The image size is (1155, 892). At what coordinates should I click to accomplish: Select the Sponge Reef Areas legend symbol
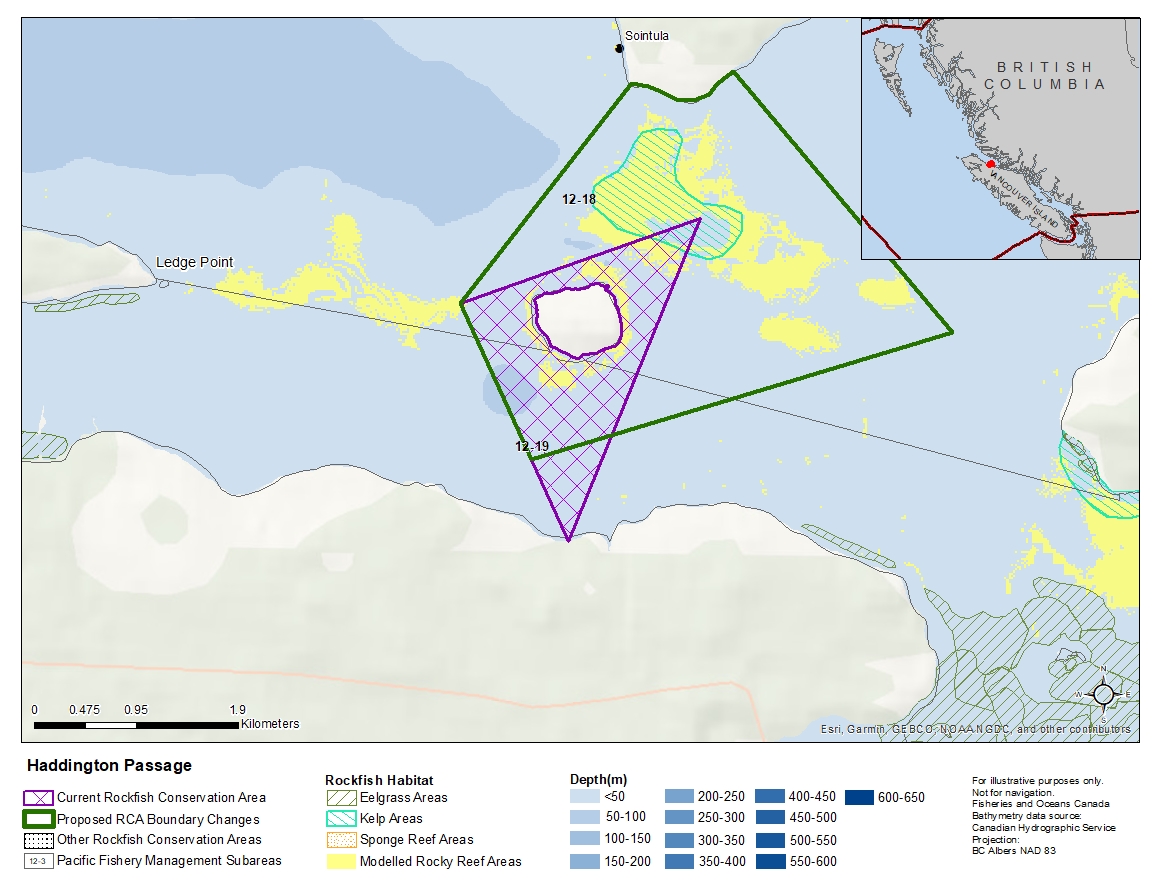[341, 840]
